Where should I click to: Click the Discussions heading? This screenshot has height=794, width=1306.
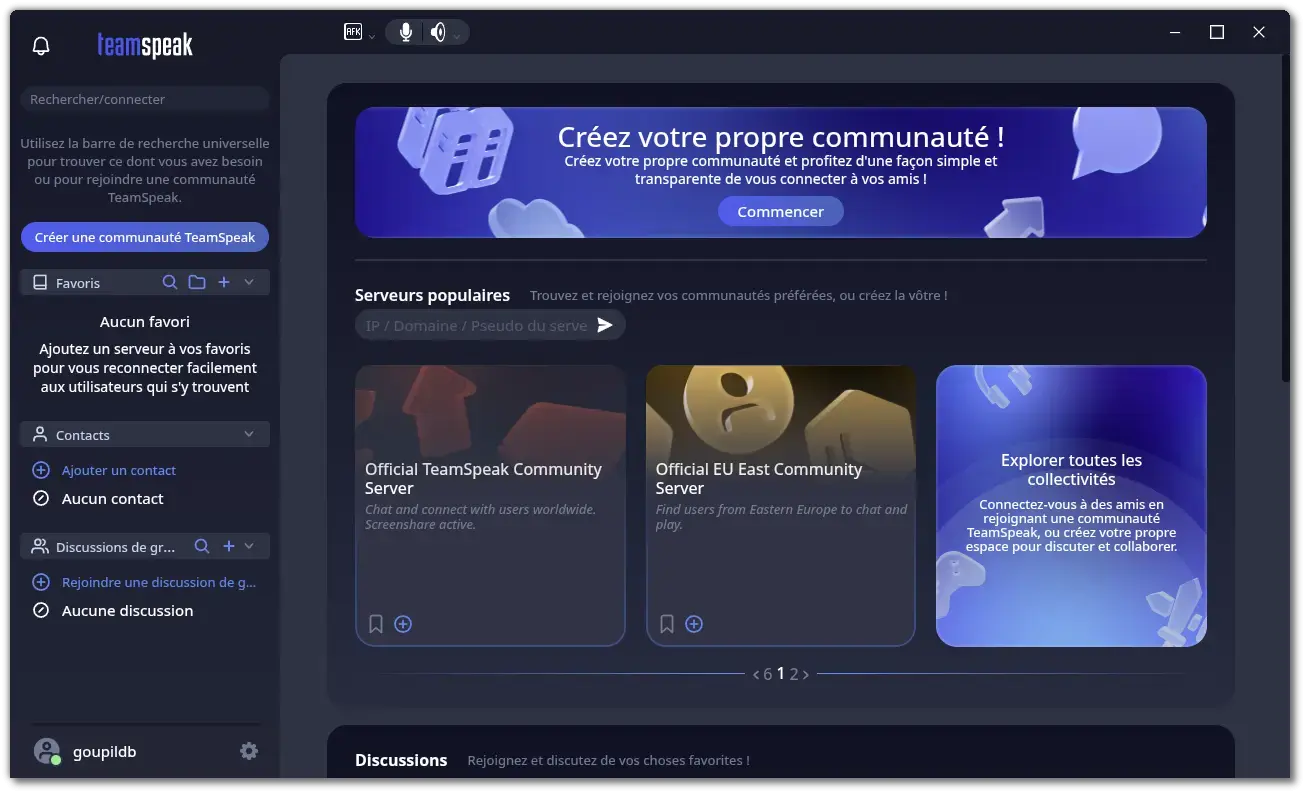tap(401, 760)
